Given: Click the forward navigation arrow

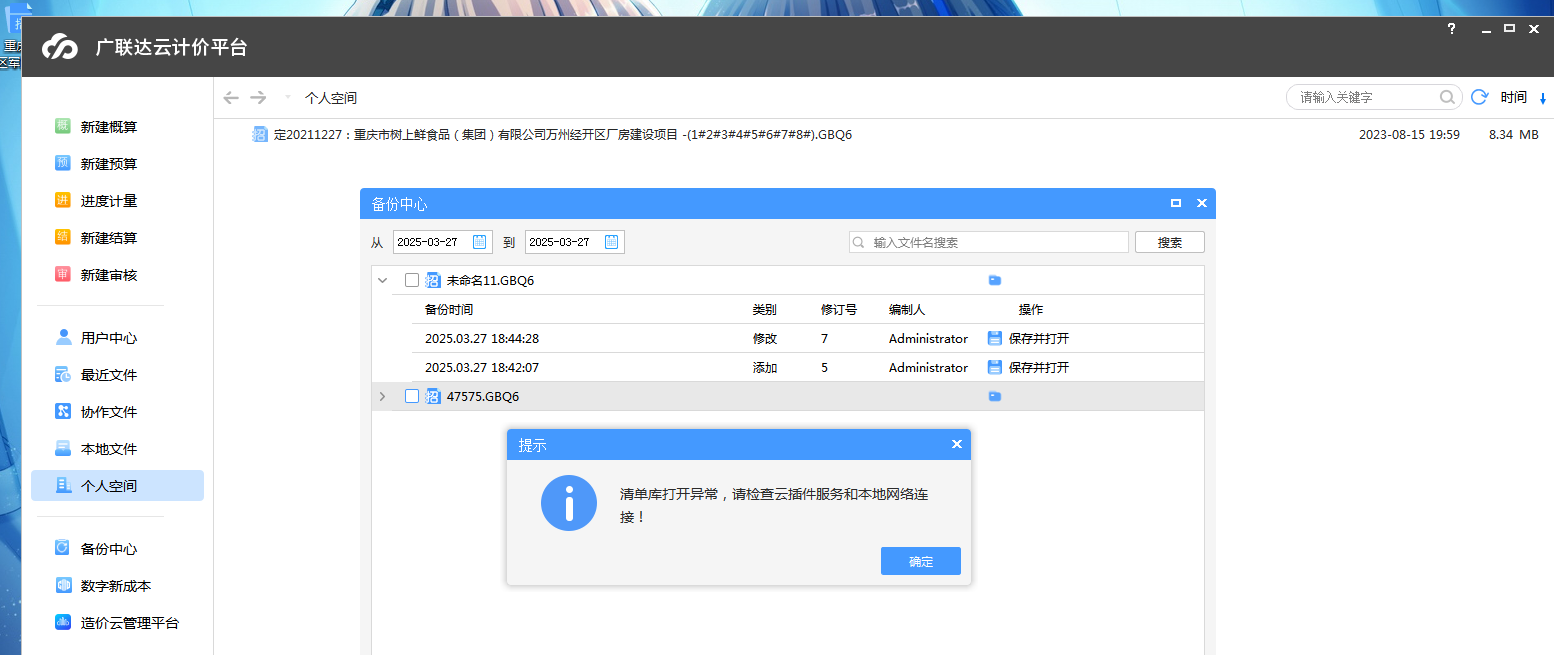Looking at the screenshot, I should pyautogui.click(x=258, y=97).
